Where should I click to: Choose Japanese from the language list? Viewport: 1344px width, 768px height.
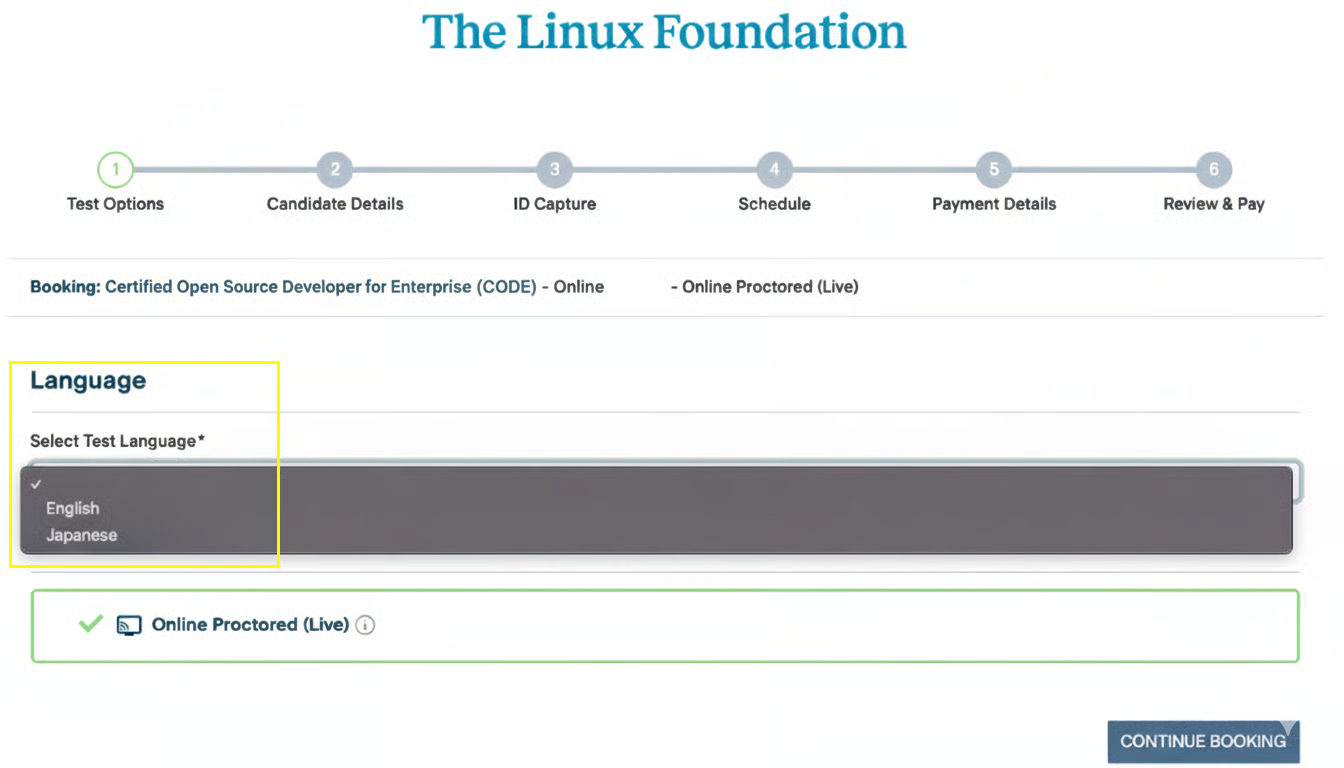coord(82,536)
